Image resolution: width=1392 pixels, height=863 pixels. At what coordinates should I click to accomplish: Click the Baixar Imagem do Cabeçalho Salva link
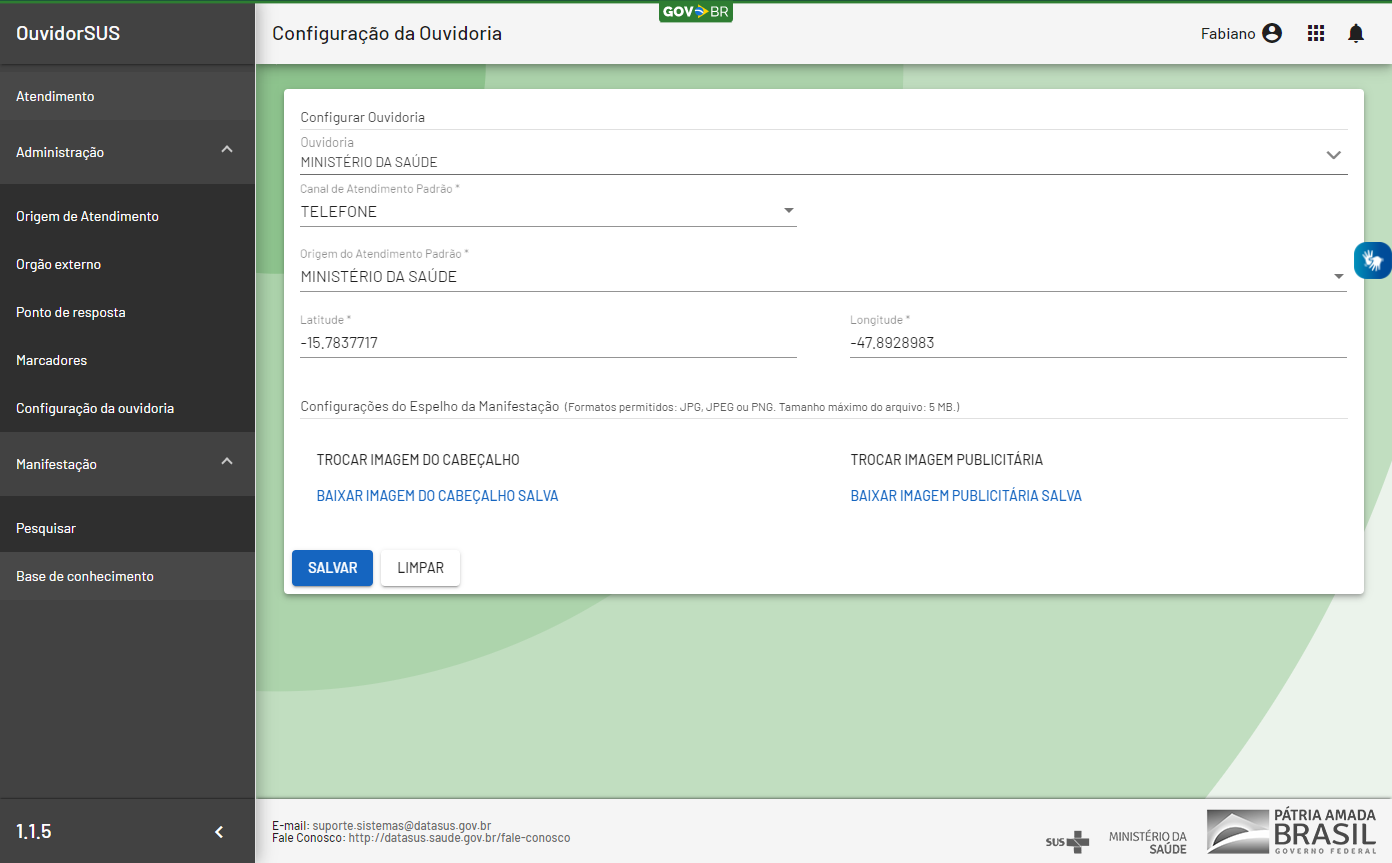(437, 496)
